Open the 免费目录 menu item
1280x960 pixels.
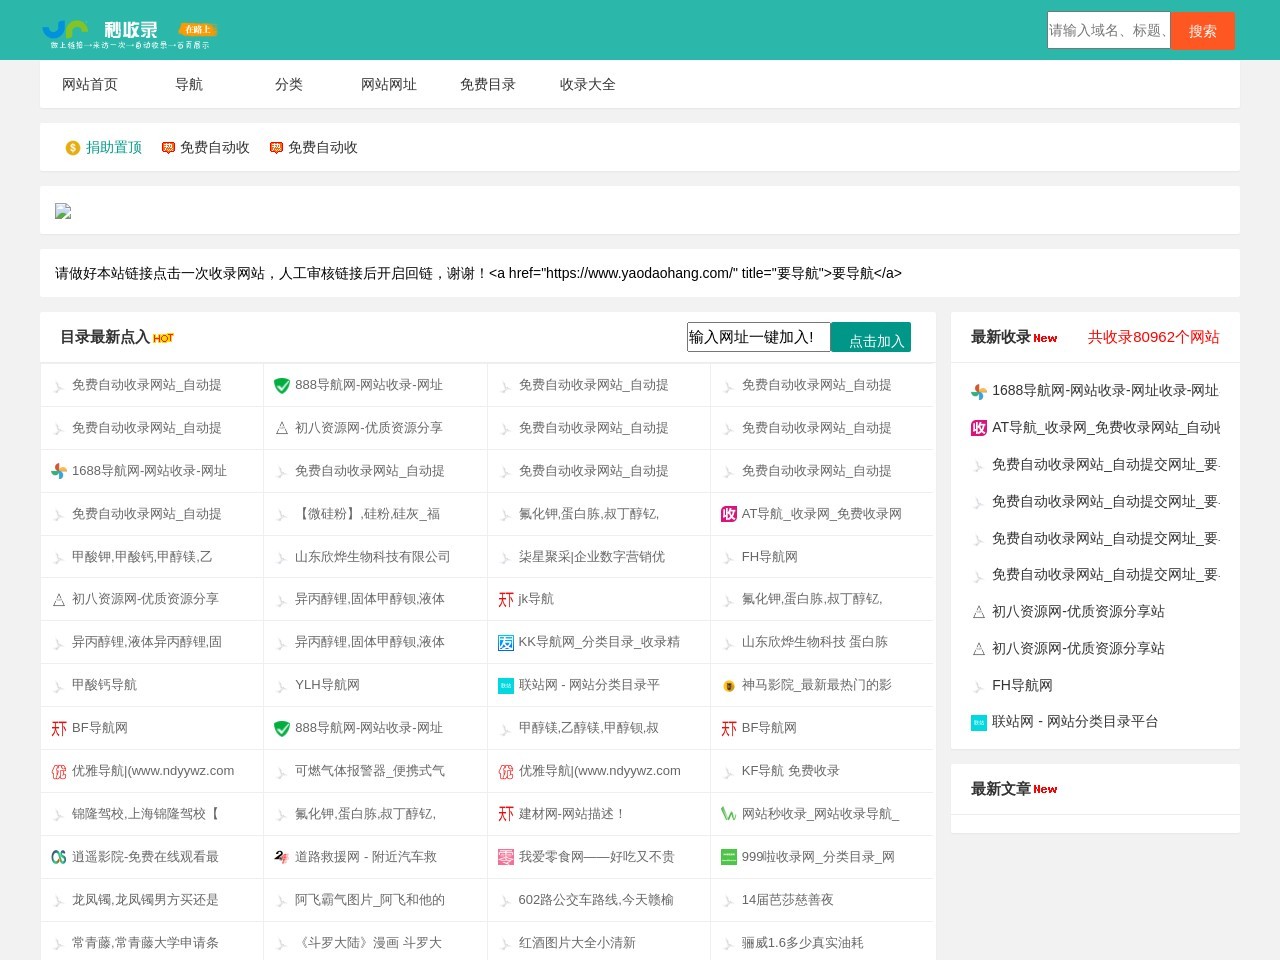(488, 85)
